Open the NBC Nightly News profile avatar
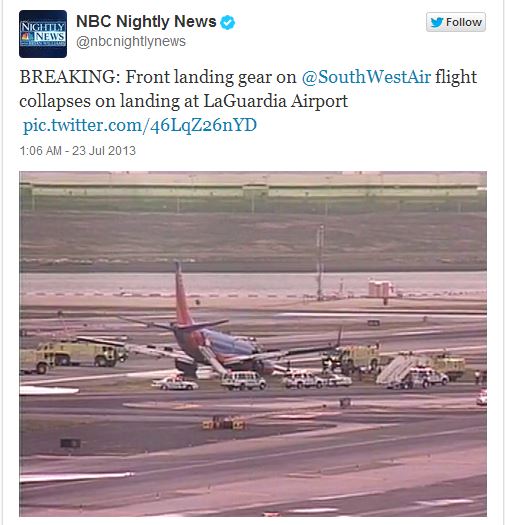This screenshot has width=505, height=525. [43, 34]
